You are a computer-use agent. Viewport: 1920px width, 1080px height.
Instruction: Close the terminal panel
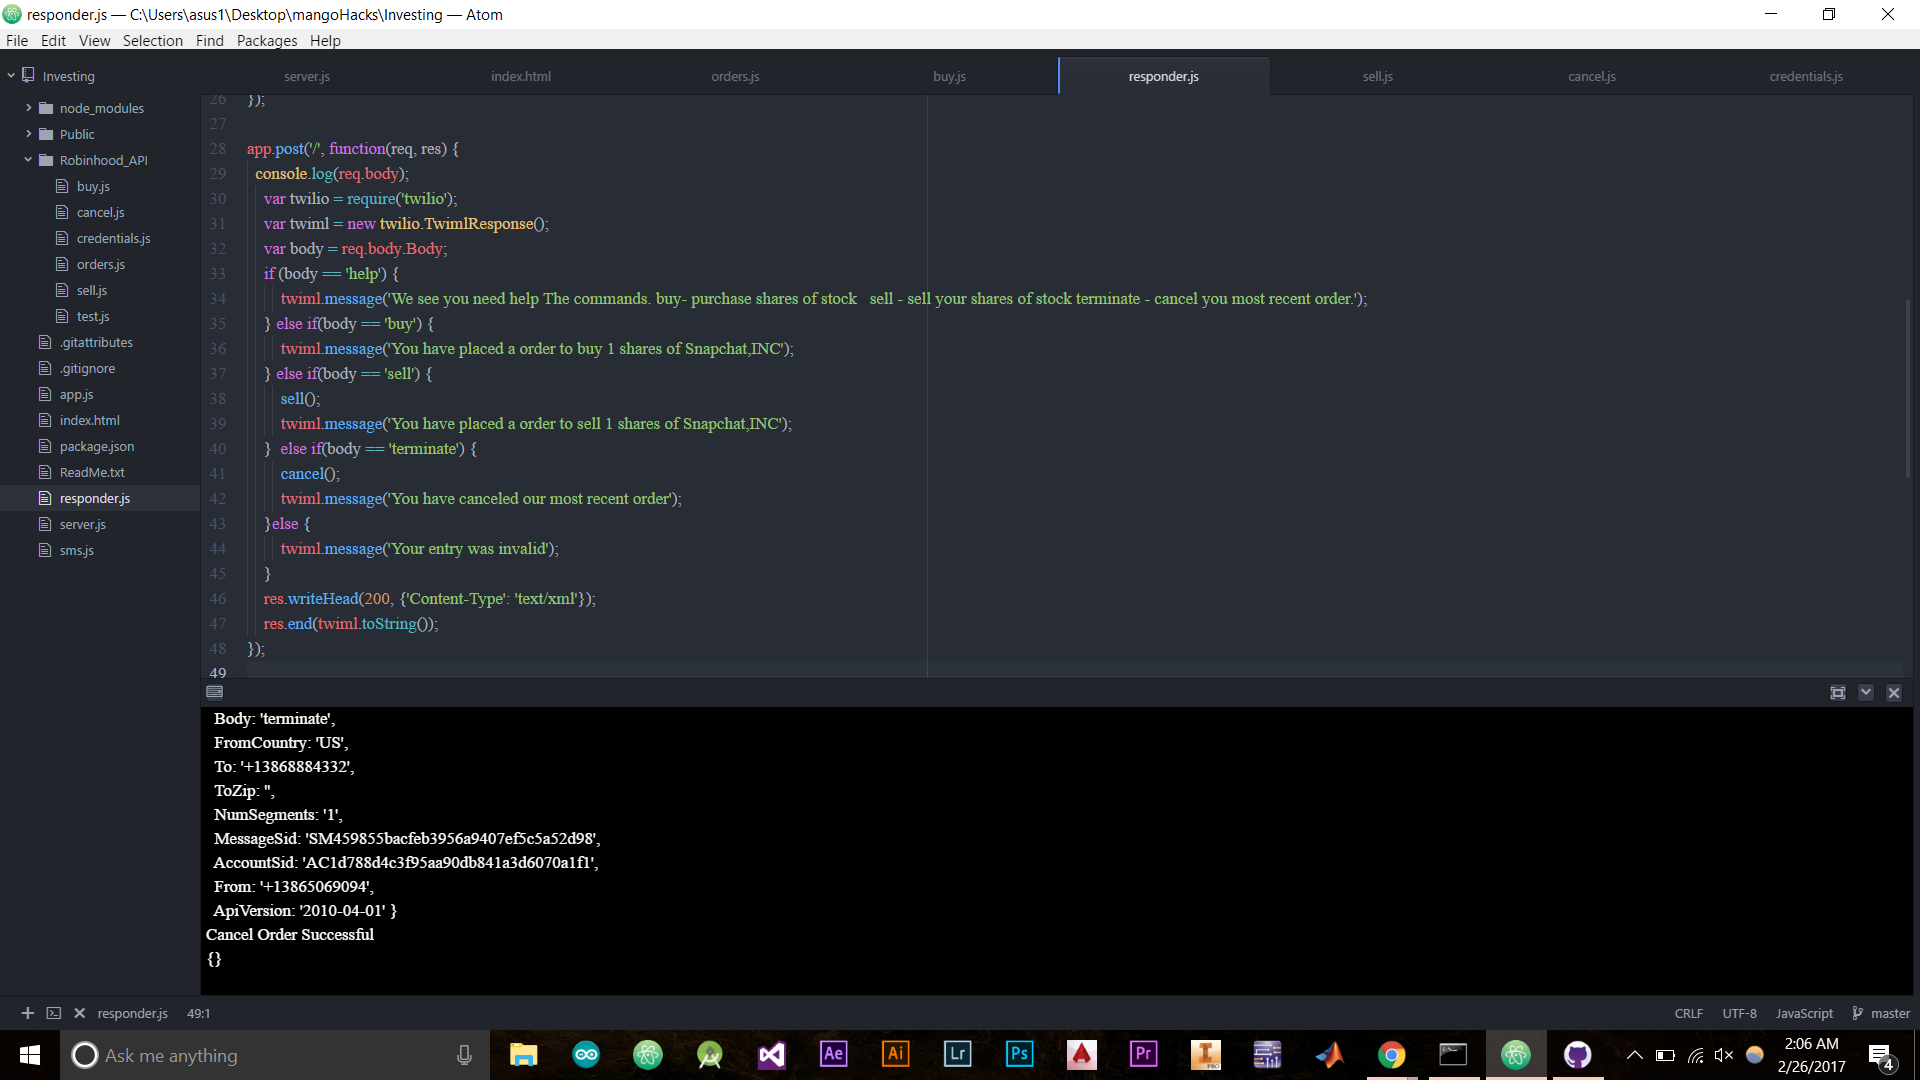[1893, 693]
